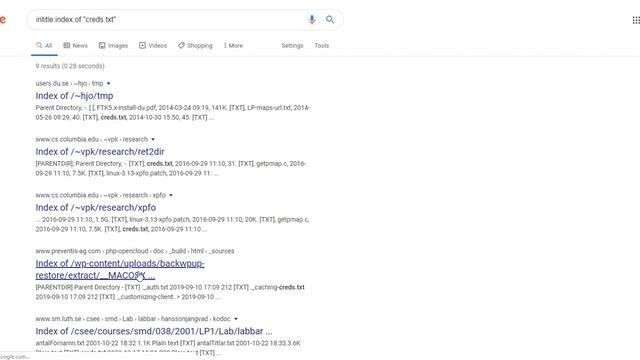
Task: Switch to the Shopping tab
Action: 195,45
